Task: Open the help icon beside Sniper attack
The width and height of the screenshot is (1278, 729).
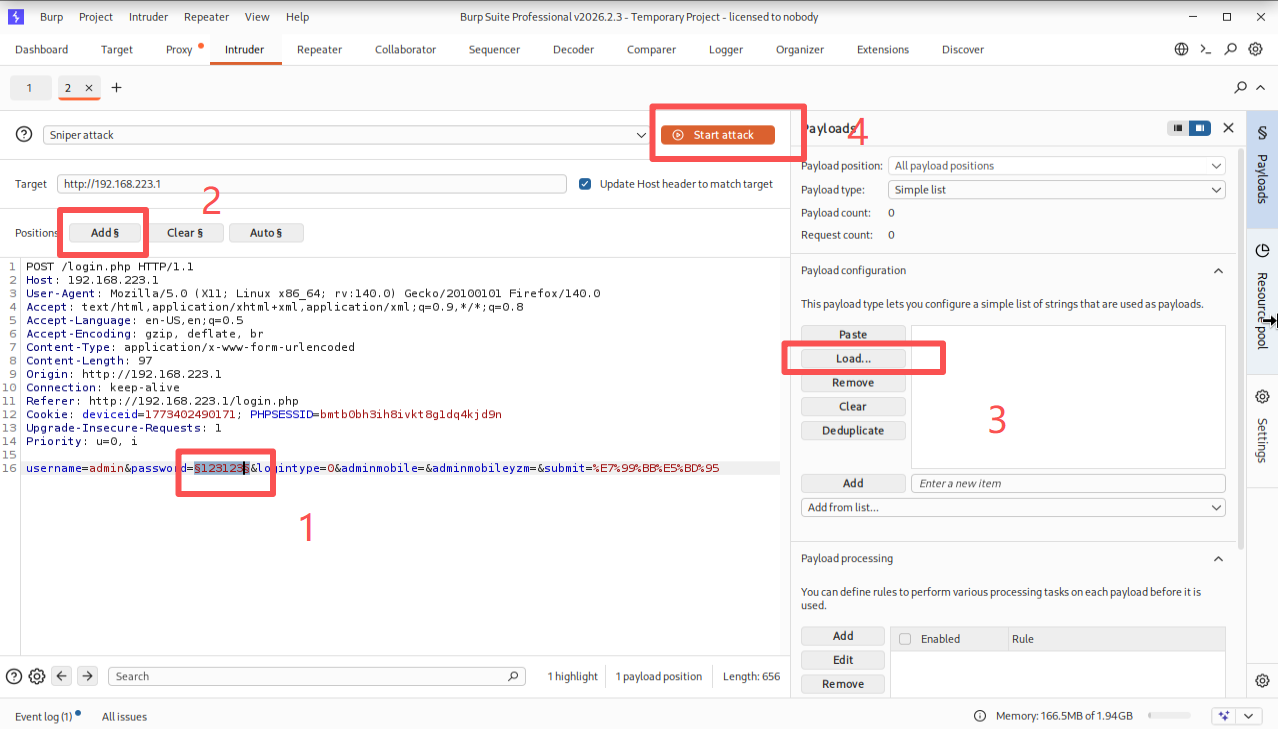Action: [x=24, y=135]
